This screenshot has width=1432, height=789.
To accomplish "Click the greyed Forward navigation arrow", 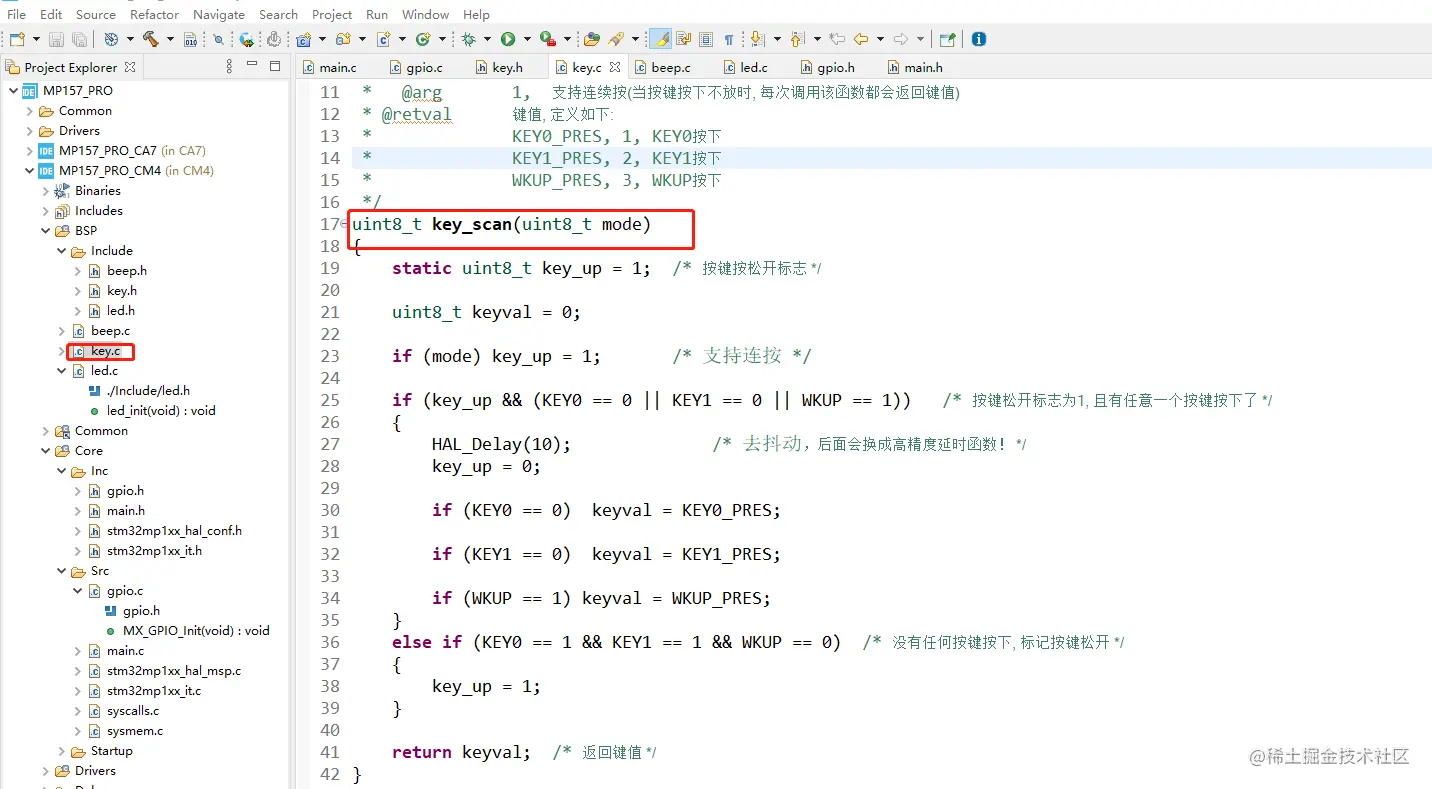I will 901,39.
